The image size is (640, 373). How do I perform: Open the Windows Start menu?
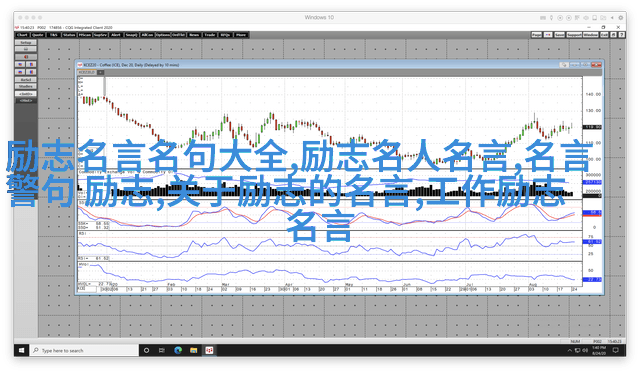pos(21,350)
